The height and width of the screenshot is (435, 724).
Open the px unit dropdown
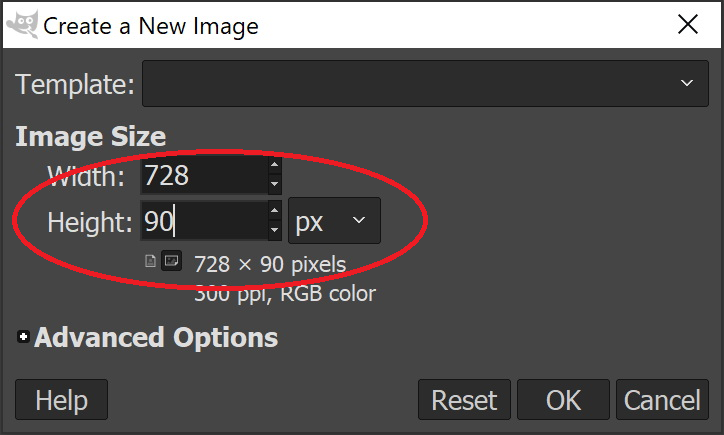click(334, 221)
